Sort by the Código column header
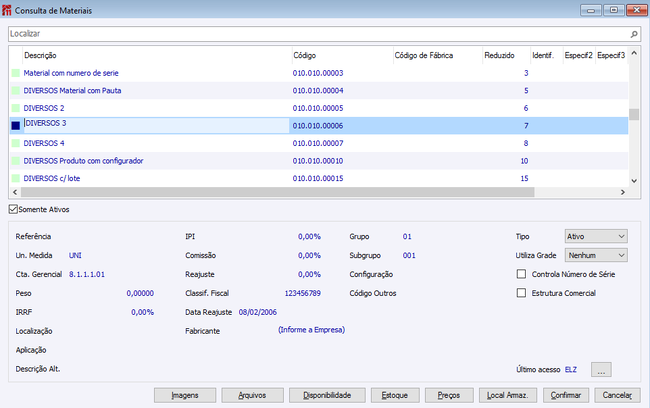 pyautogui.click(x=305, y=56)
